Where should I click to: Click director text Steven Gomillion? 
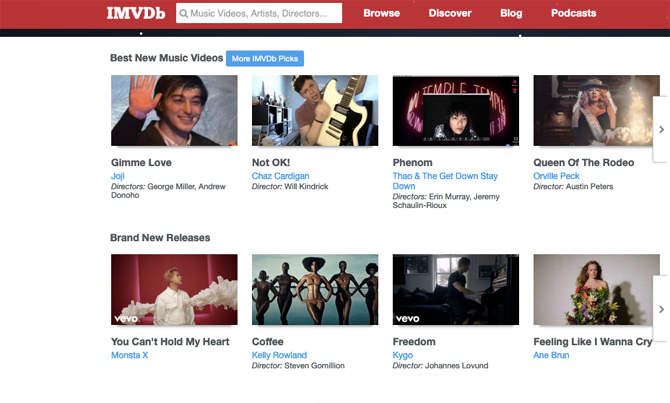[x=314, y=366]
